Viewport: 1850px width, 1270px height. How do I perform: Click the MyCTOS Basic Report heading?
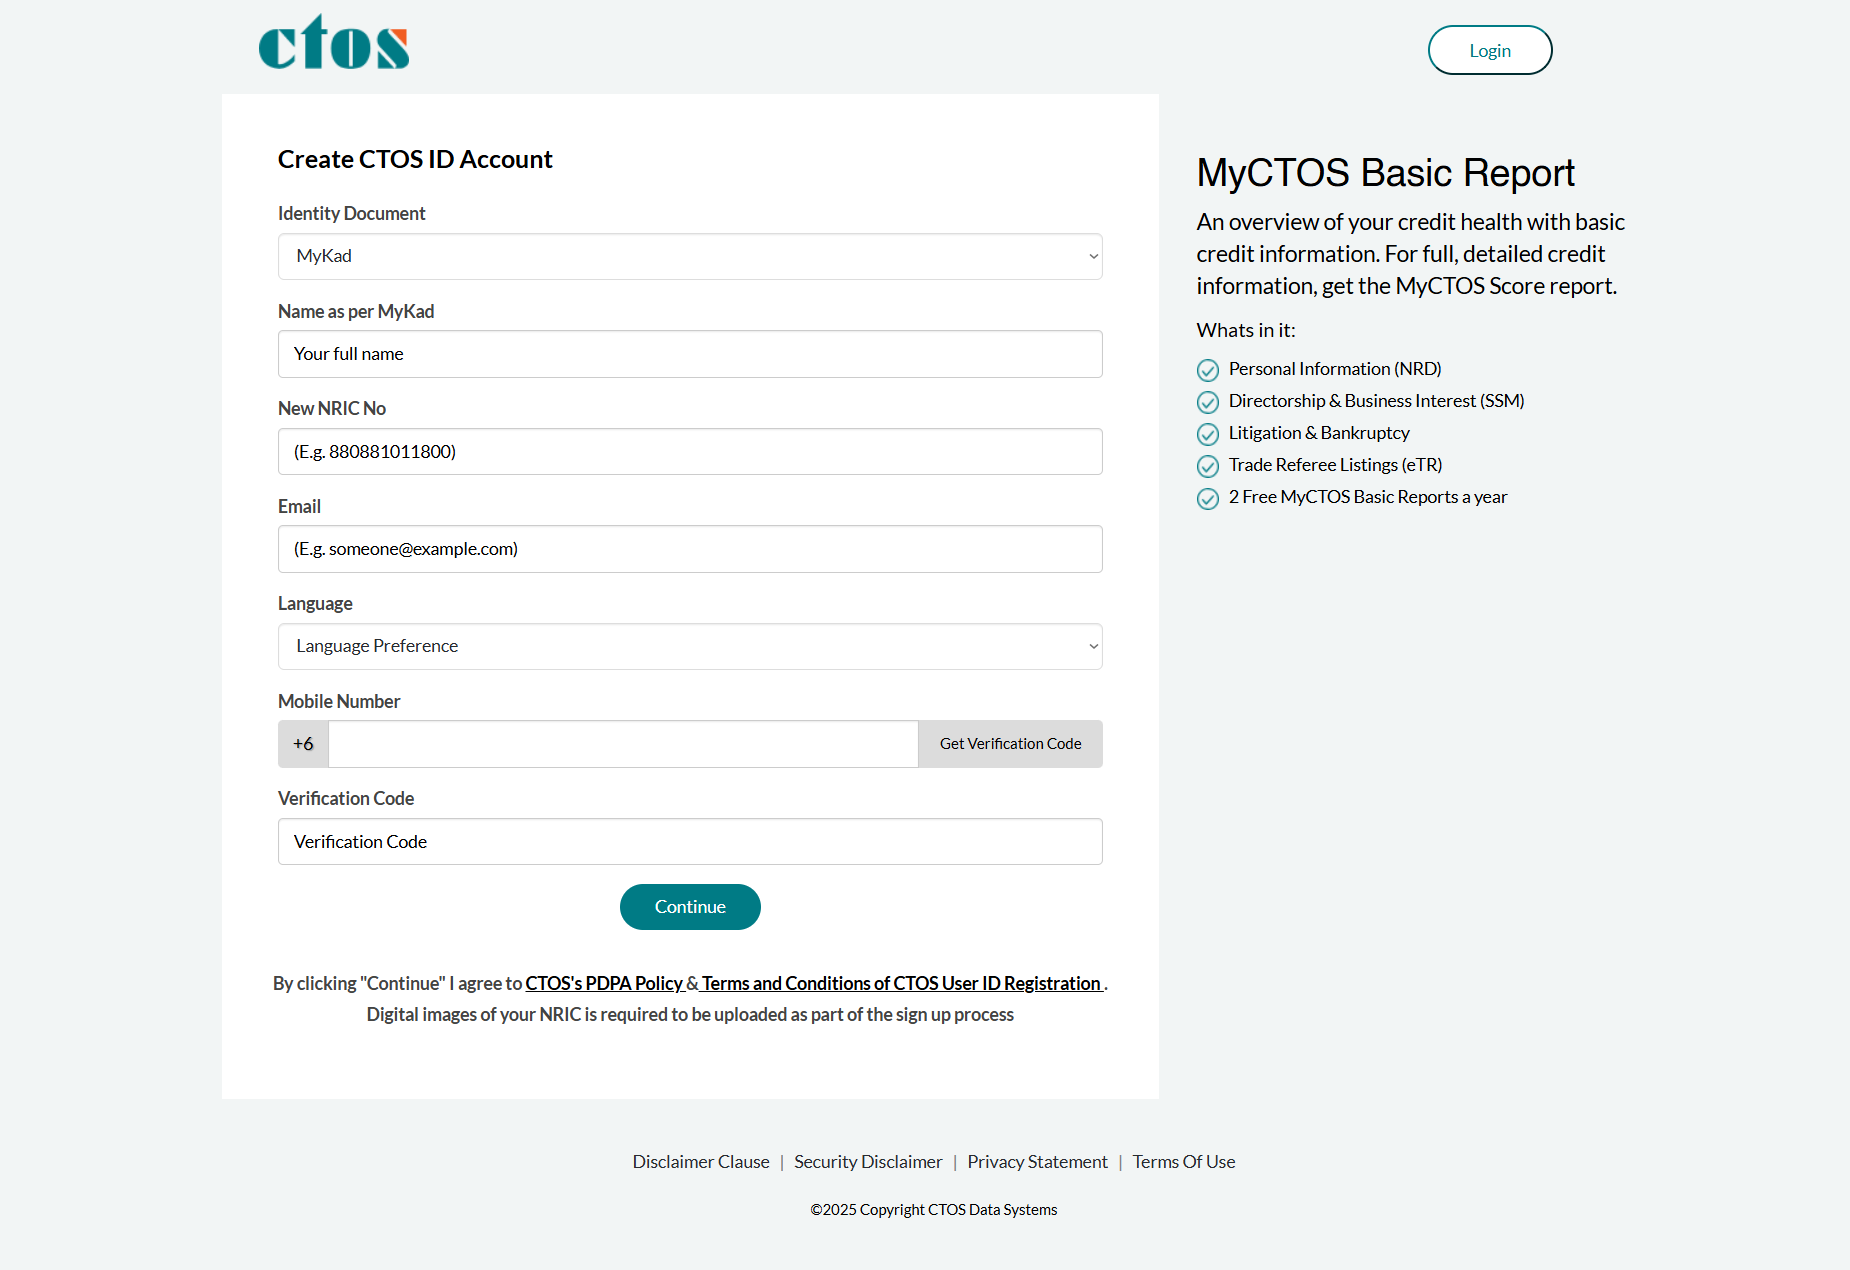1386,173
